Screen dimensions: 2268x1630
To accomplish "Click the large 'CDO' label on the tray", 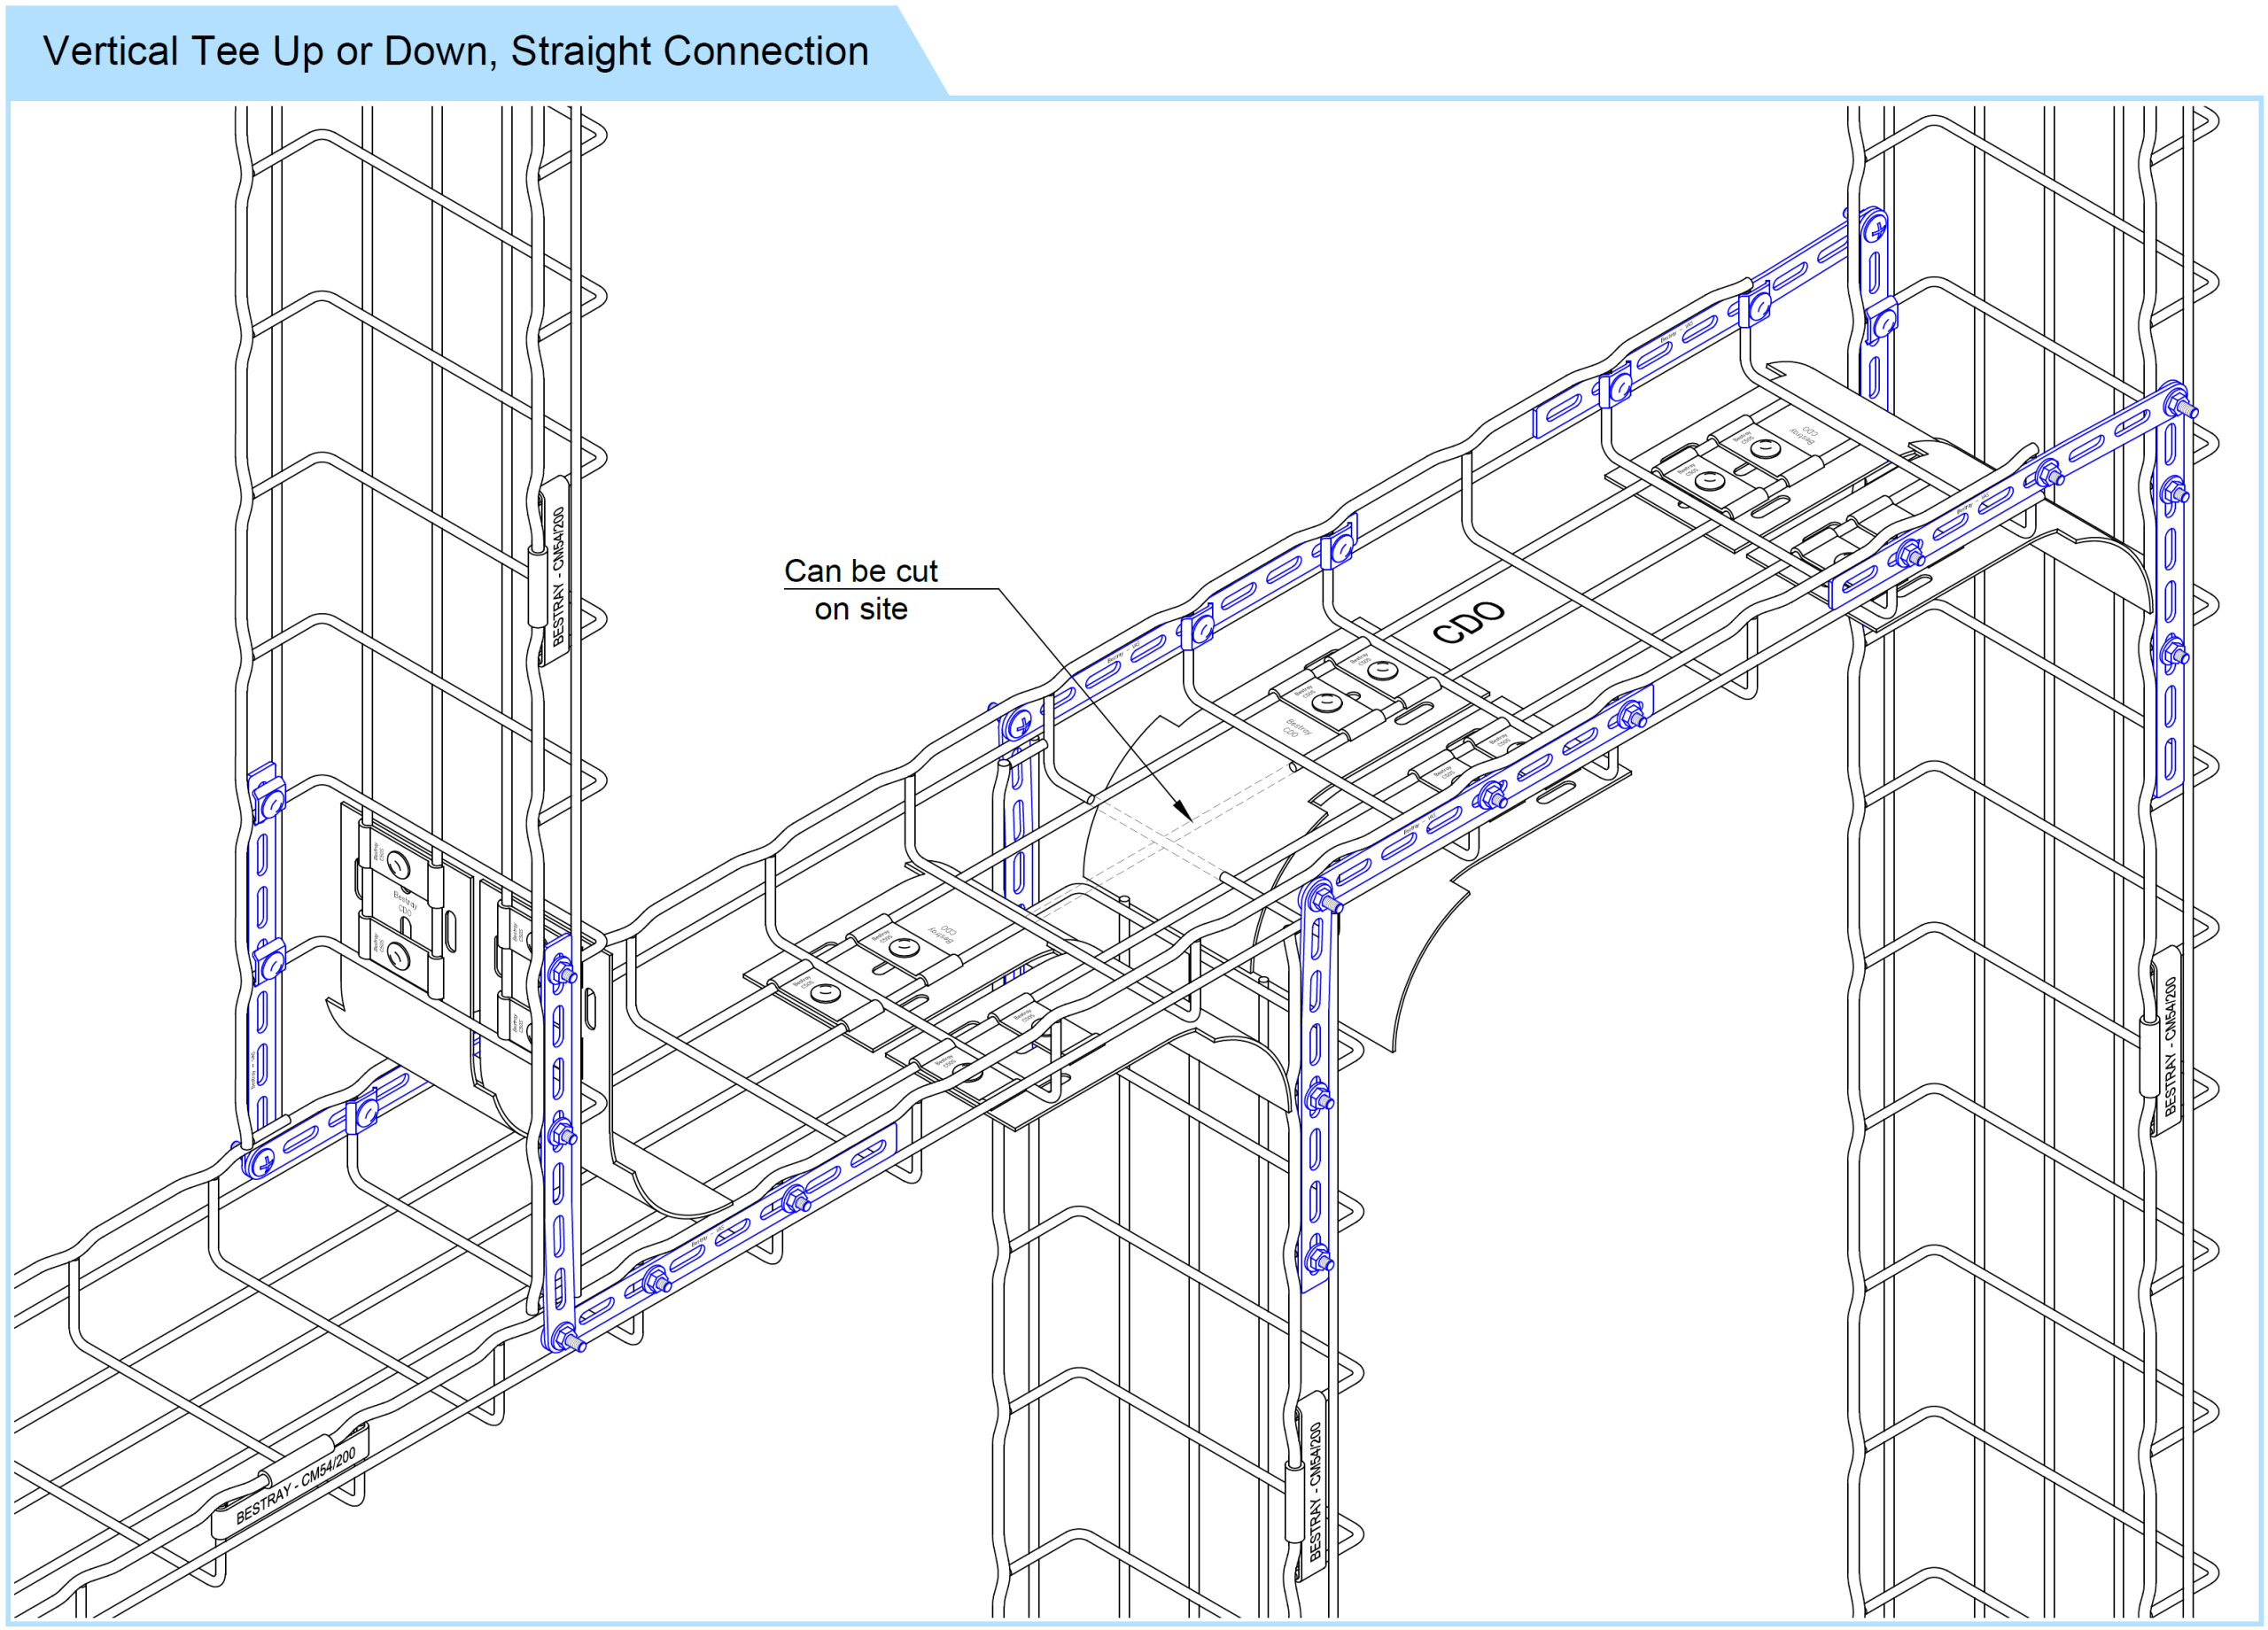I will [1468, 622].
